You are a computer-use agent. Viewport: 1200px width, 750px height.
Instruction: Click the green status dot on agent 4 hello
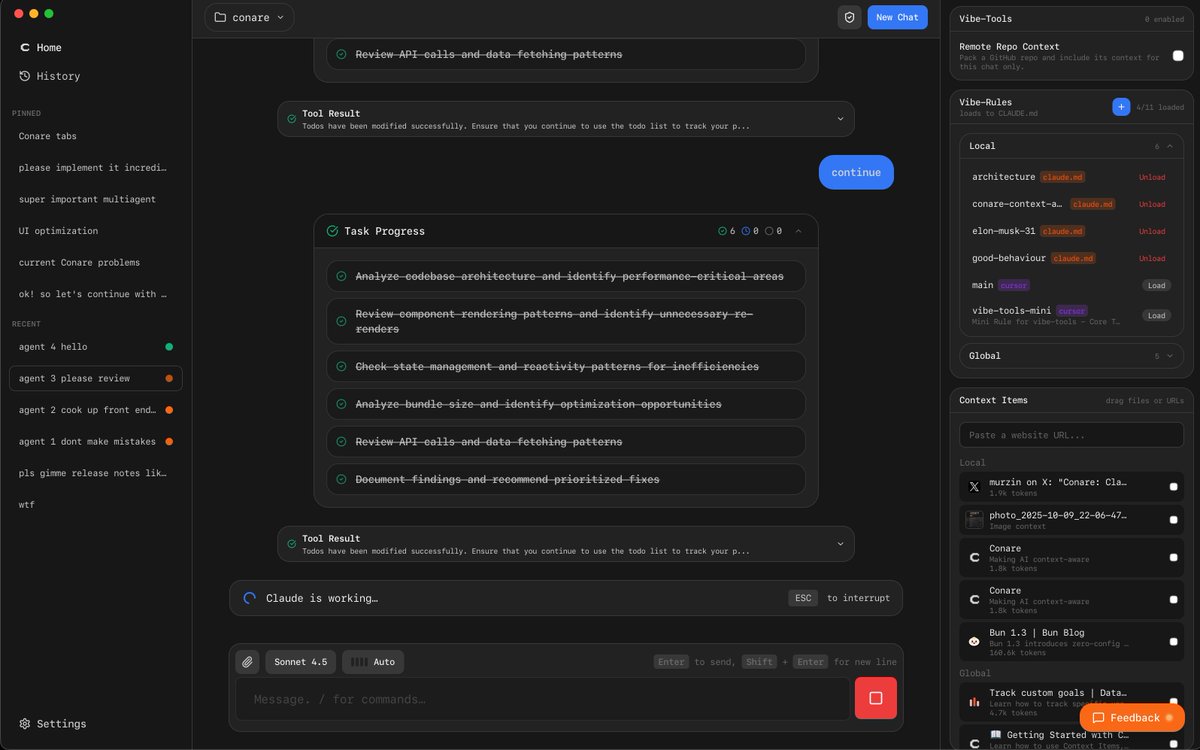[x=169, y=347]
